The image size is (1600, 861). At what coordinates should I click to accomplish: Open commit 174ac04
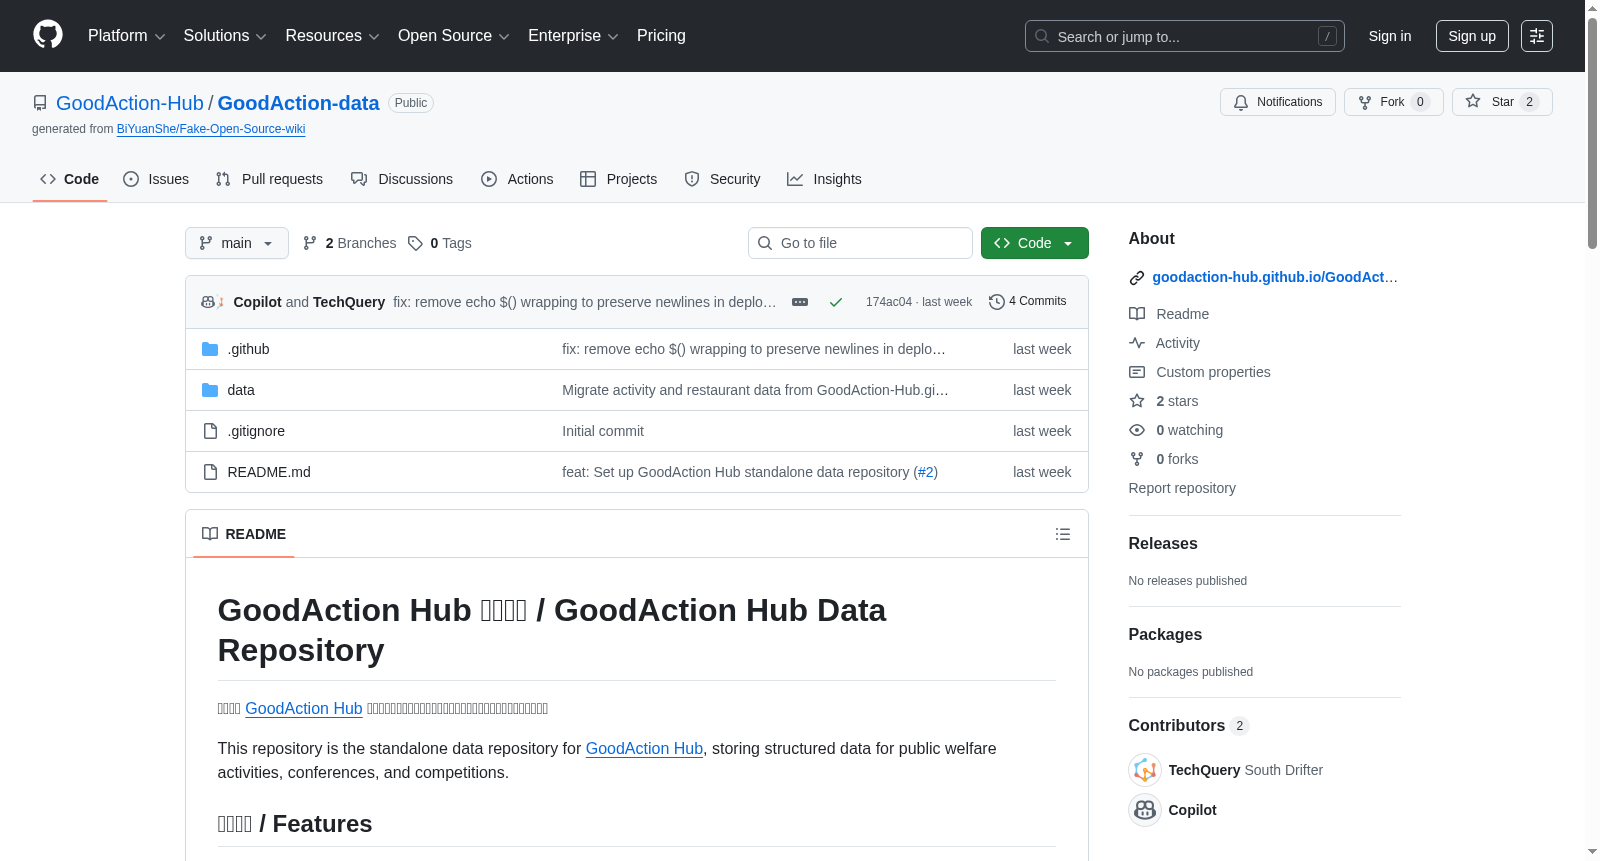(889, 302)
